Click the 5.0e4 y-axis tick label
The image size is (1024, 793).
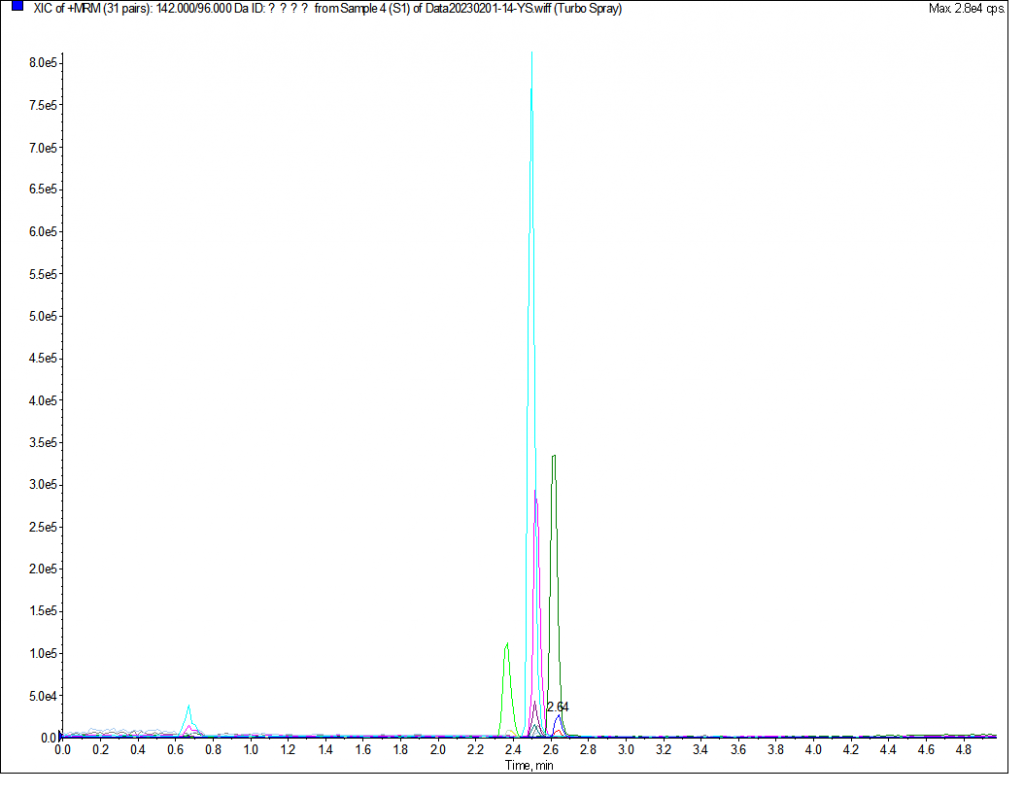[43, 696]
